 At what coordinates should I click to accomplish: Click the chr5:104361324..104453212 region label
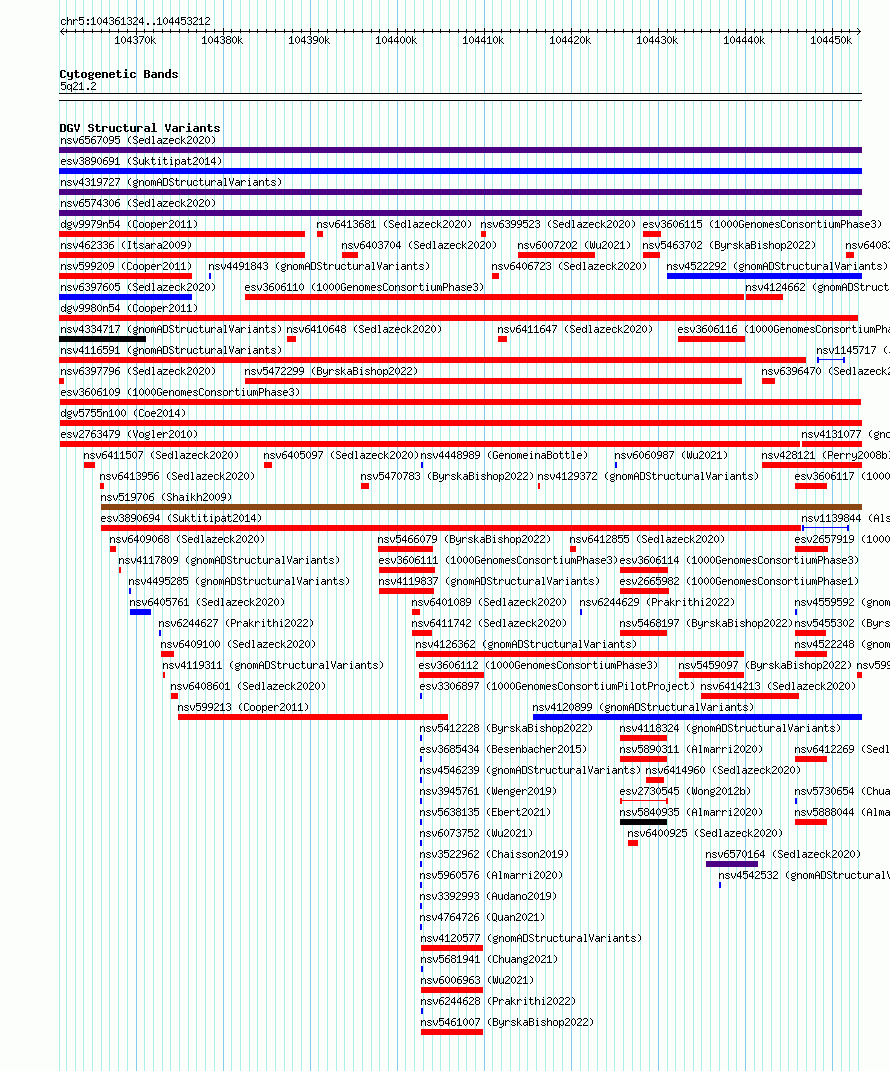(x=135, y=21)
